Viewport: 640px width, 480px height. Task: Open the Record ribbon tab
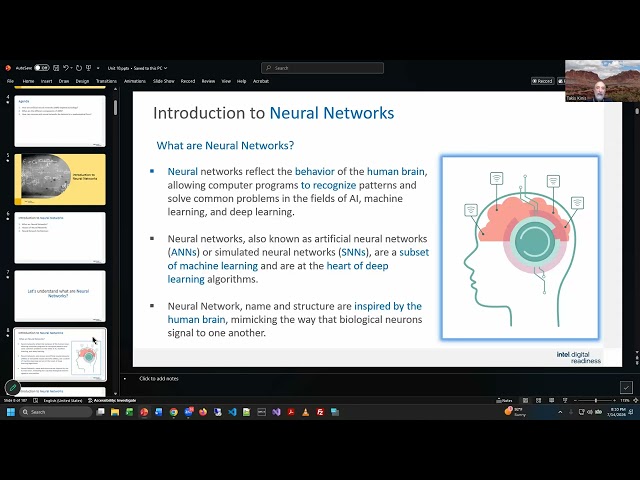pos(188,81)
